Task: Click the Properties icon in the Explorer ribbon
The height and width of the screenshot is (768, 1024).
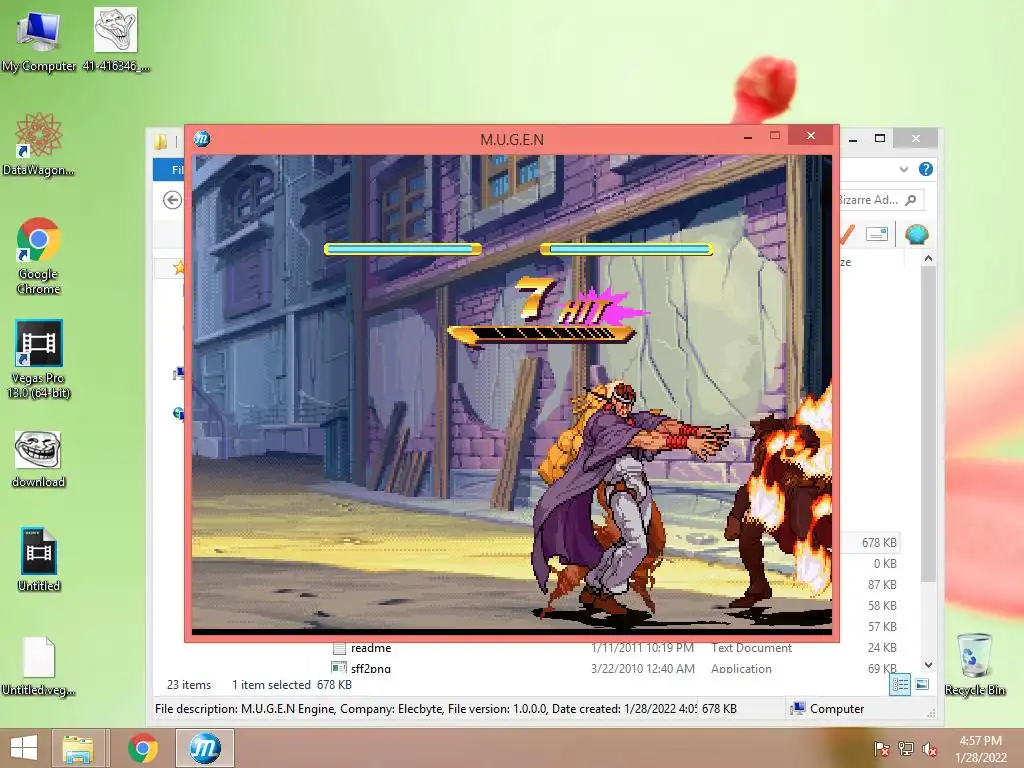Action: tap(876, 234)
